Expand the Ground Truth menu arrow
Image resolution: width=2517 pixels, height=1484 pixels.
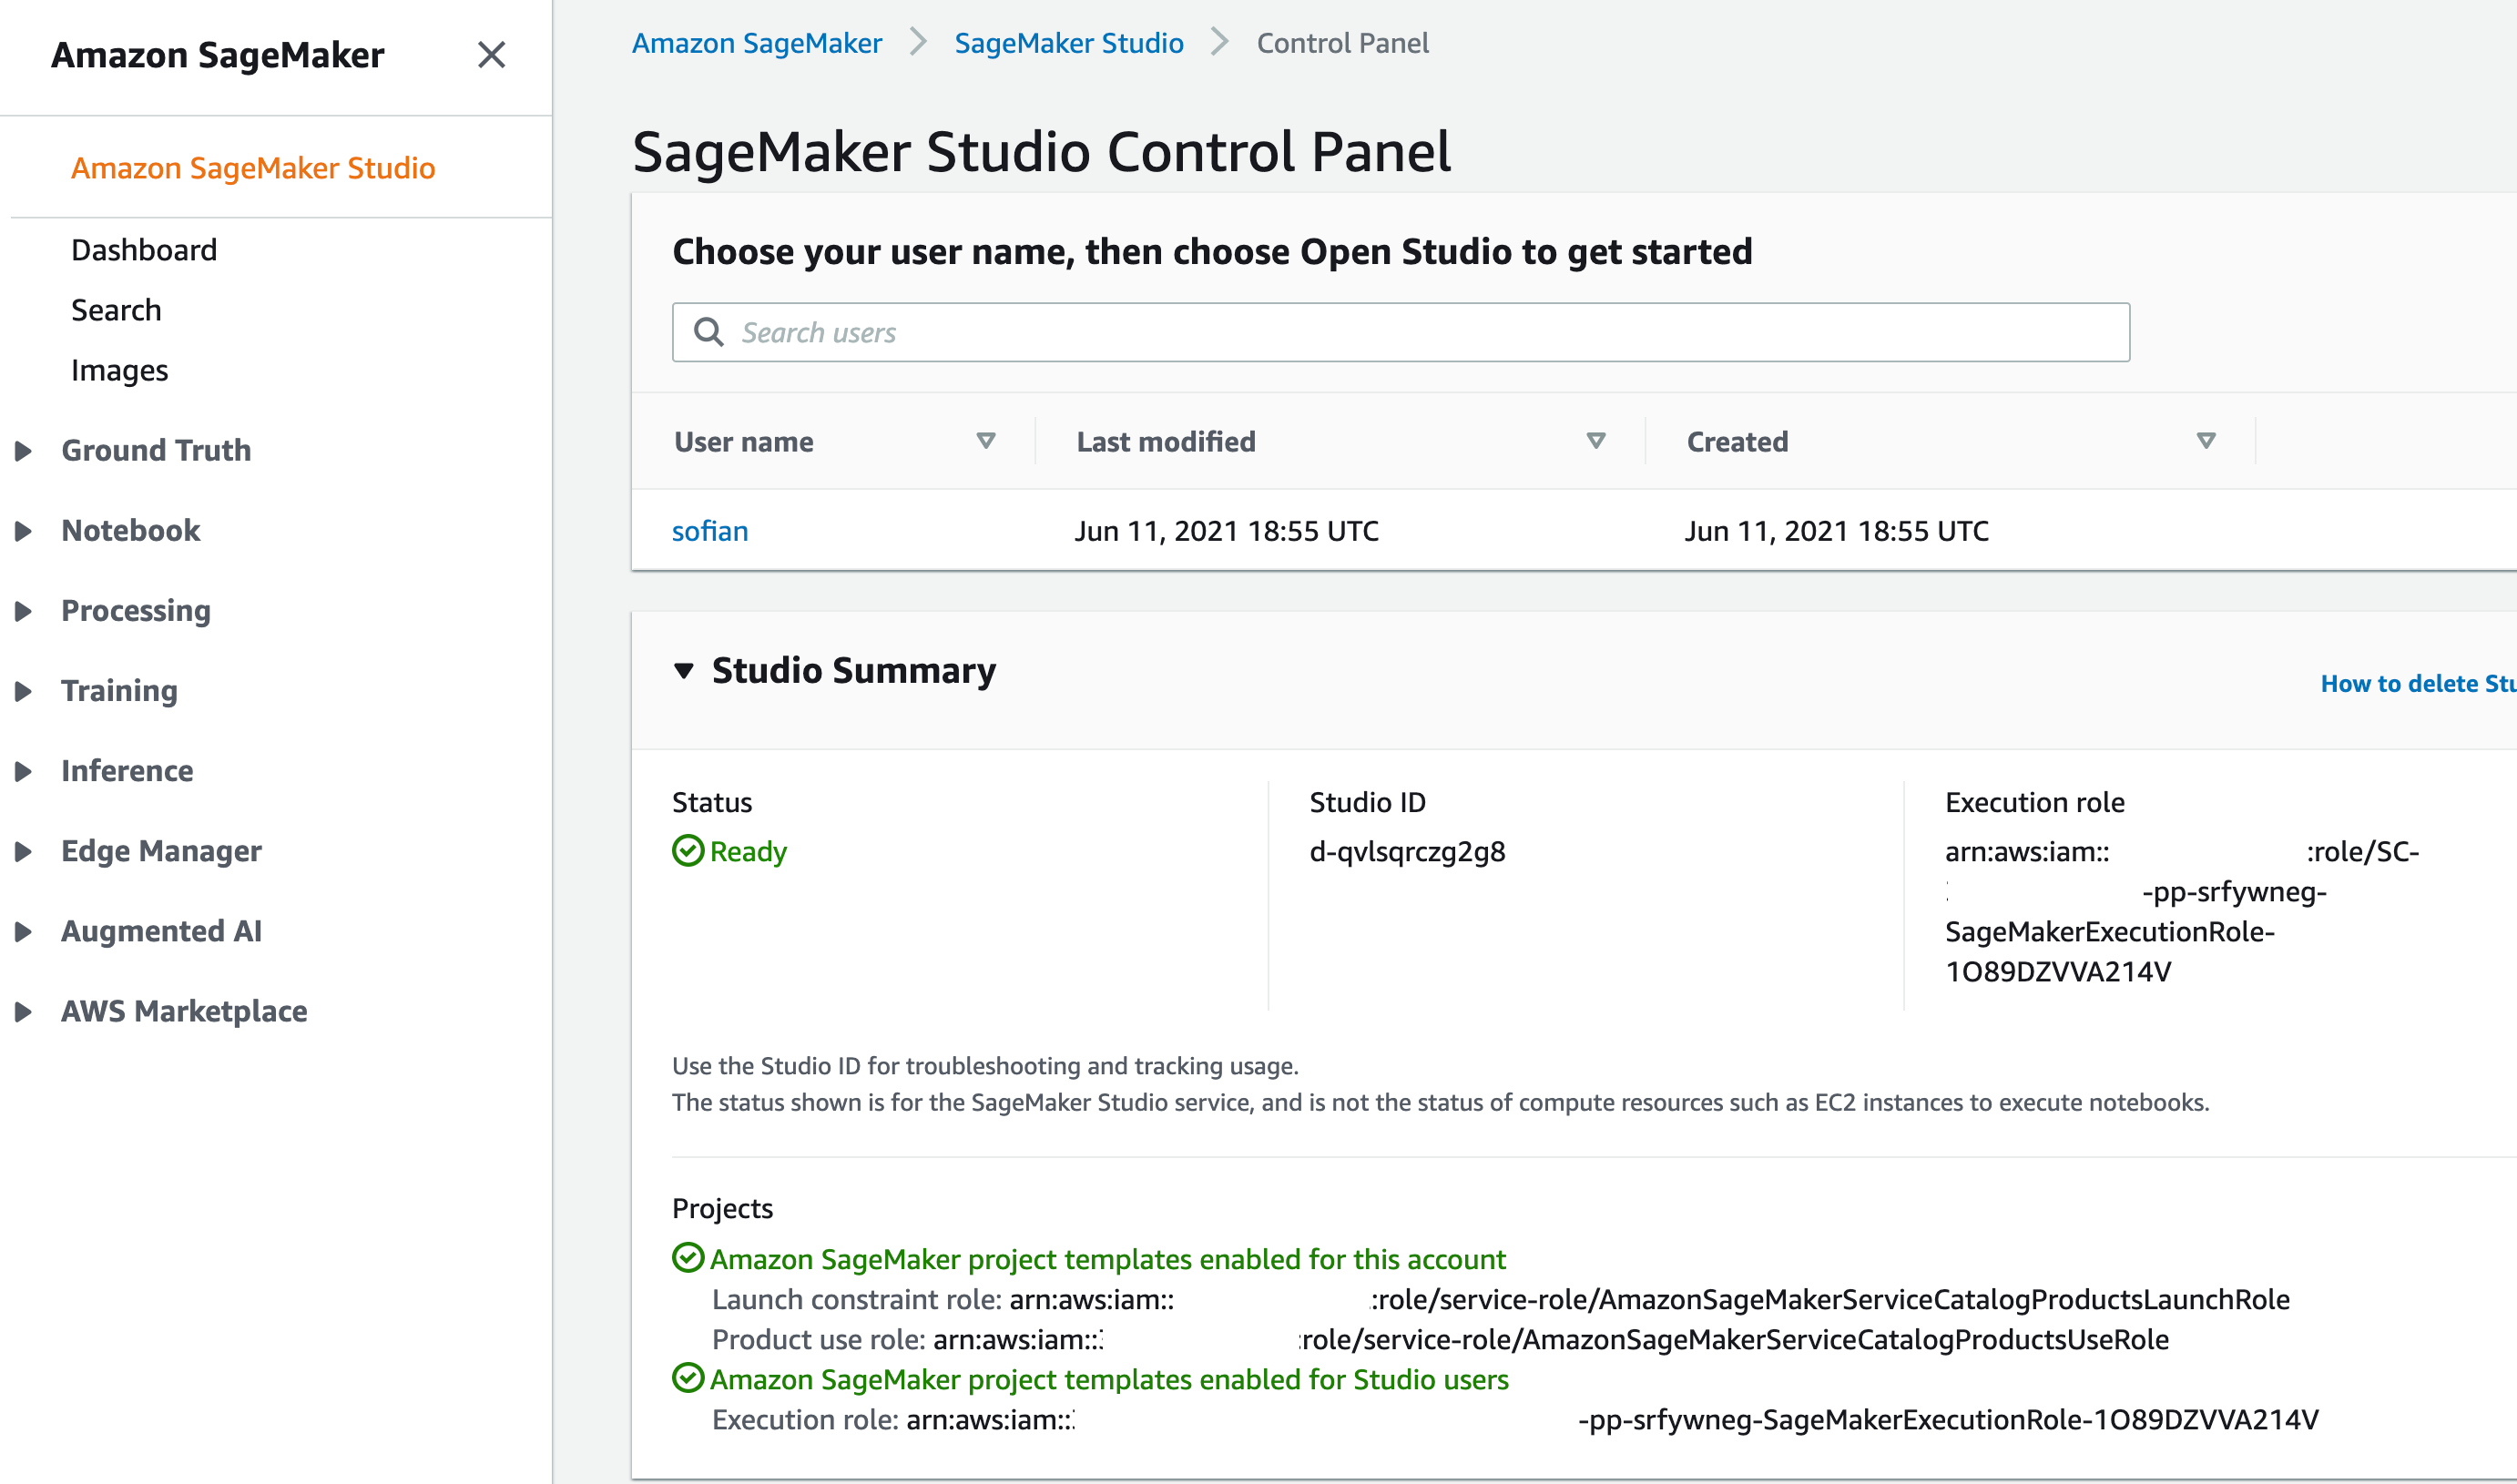point(23,451)
